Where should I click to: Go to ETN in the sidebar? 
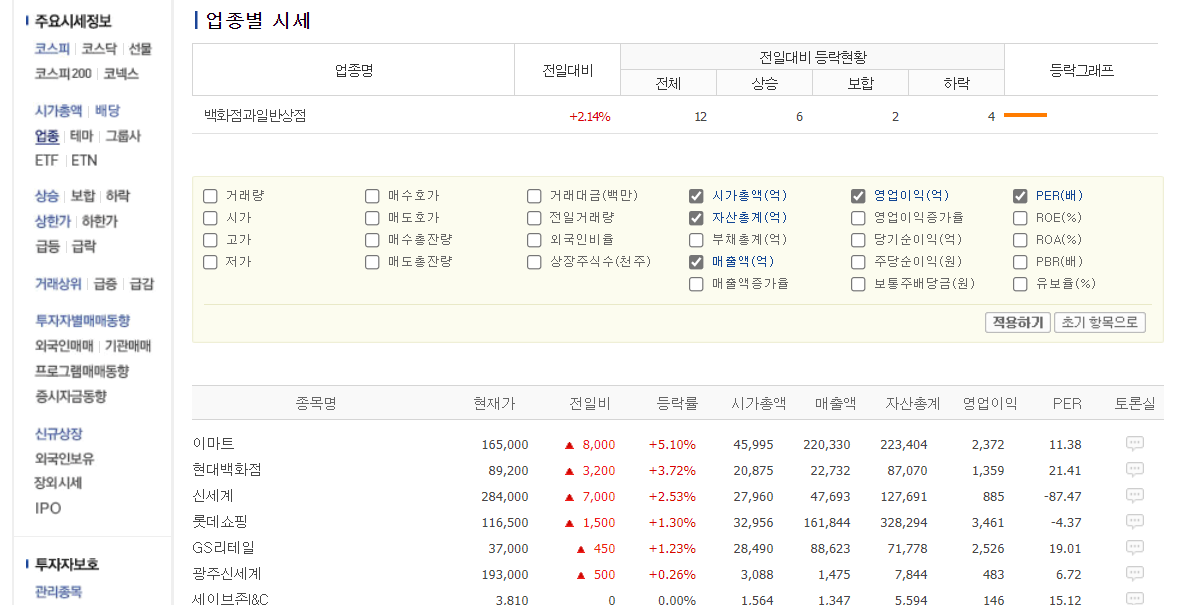click(84, 161)
